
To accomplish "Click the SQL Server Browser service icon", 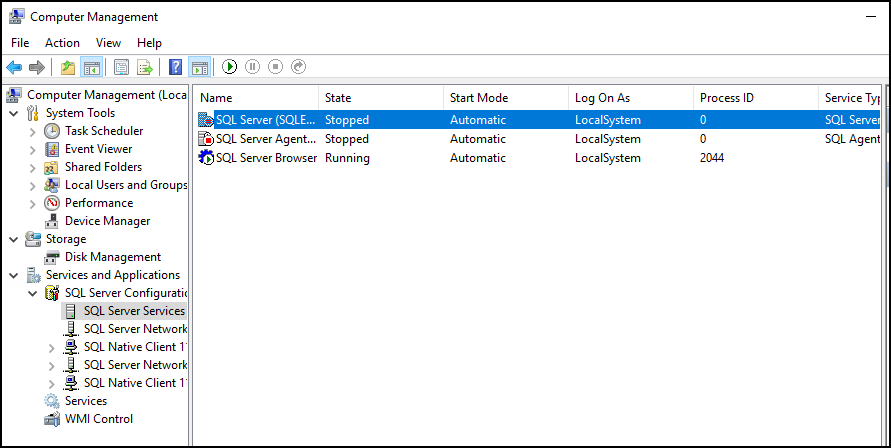I will click(x=206, y=158).
